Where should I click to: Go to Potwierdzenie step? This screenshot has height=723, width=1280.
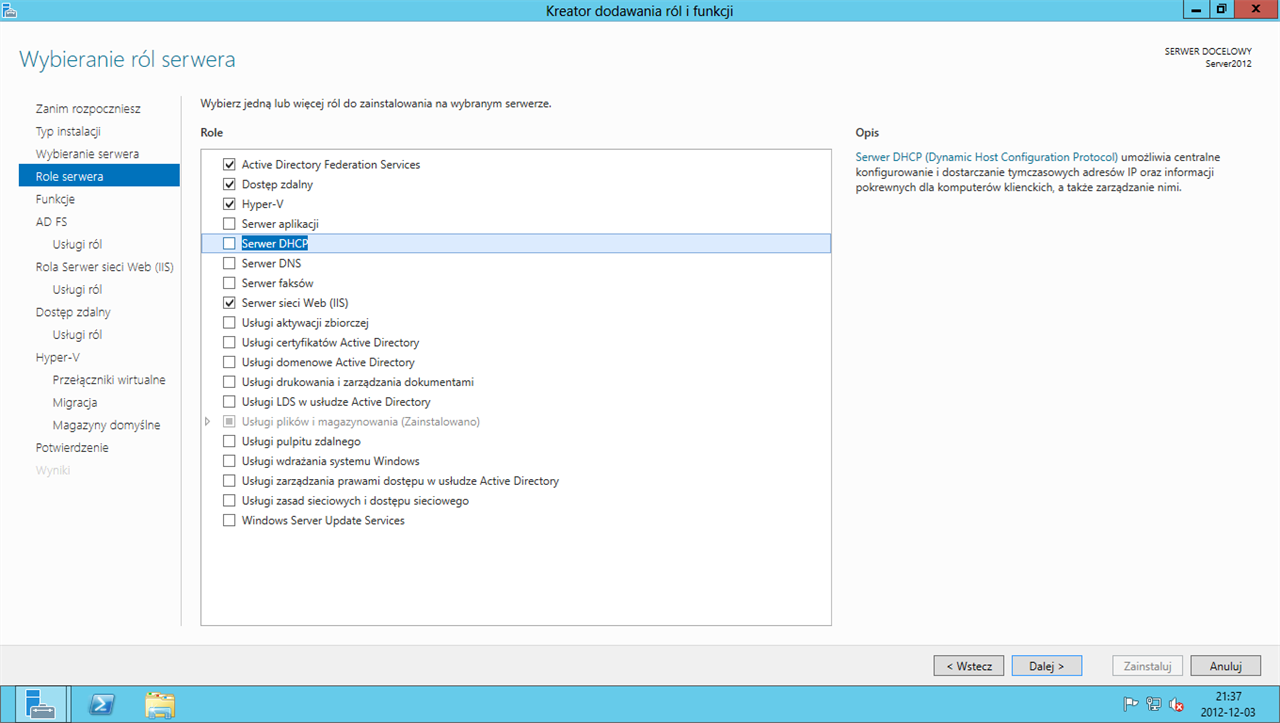72,448
